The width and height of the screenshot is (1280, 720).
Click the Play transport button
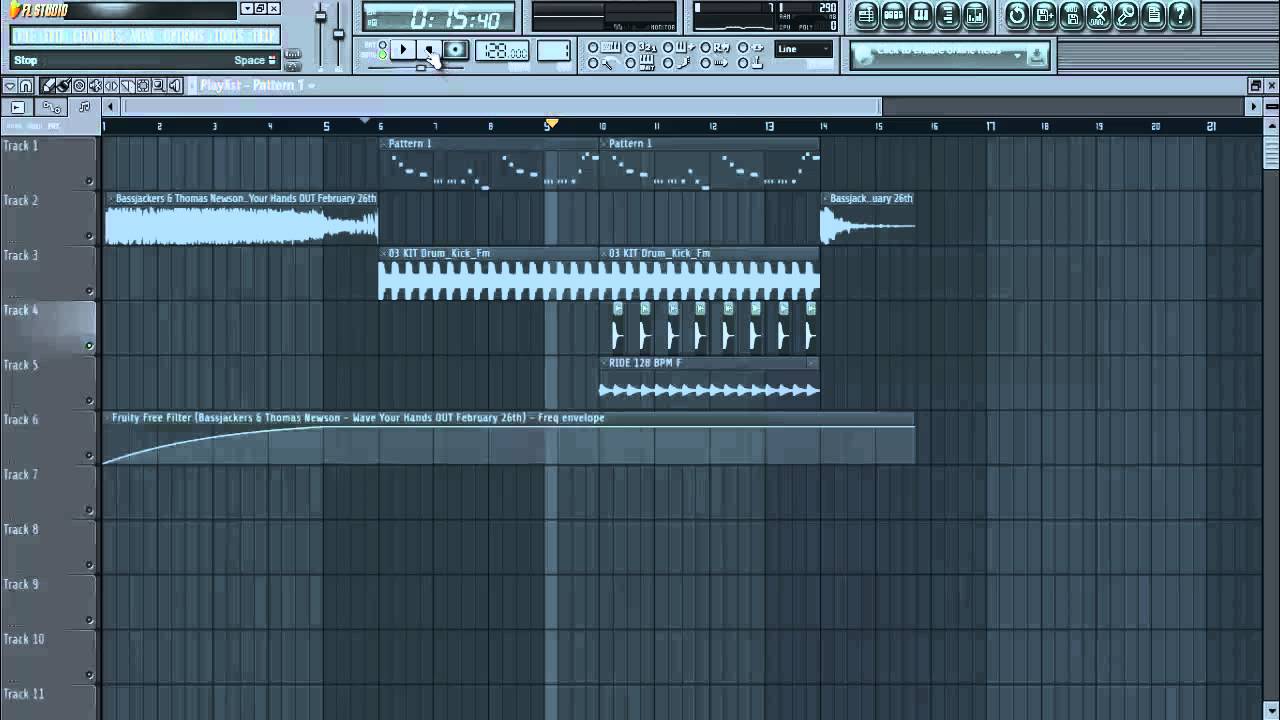403,49
